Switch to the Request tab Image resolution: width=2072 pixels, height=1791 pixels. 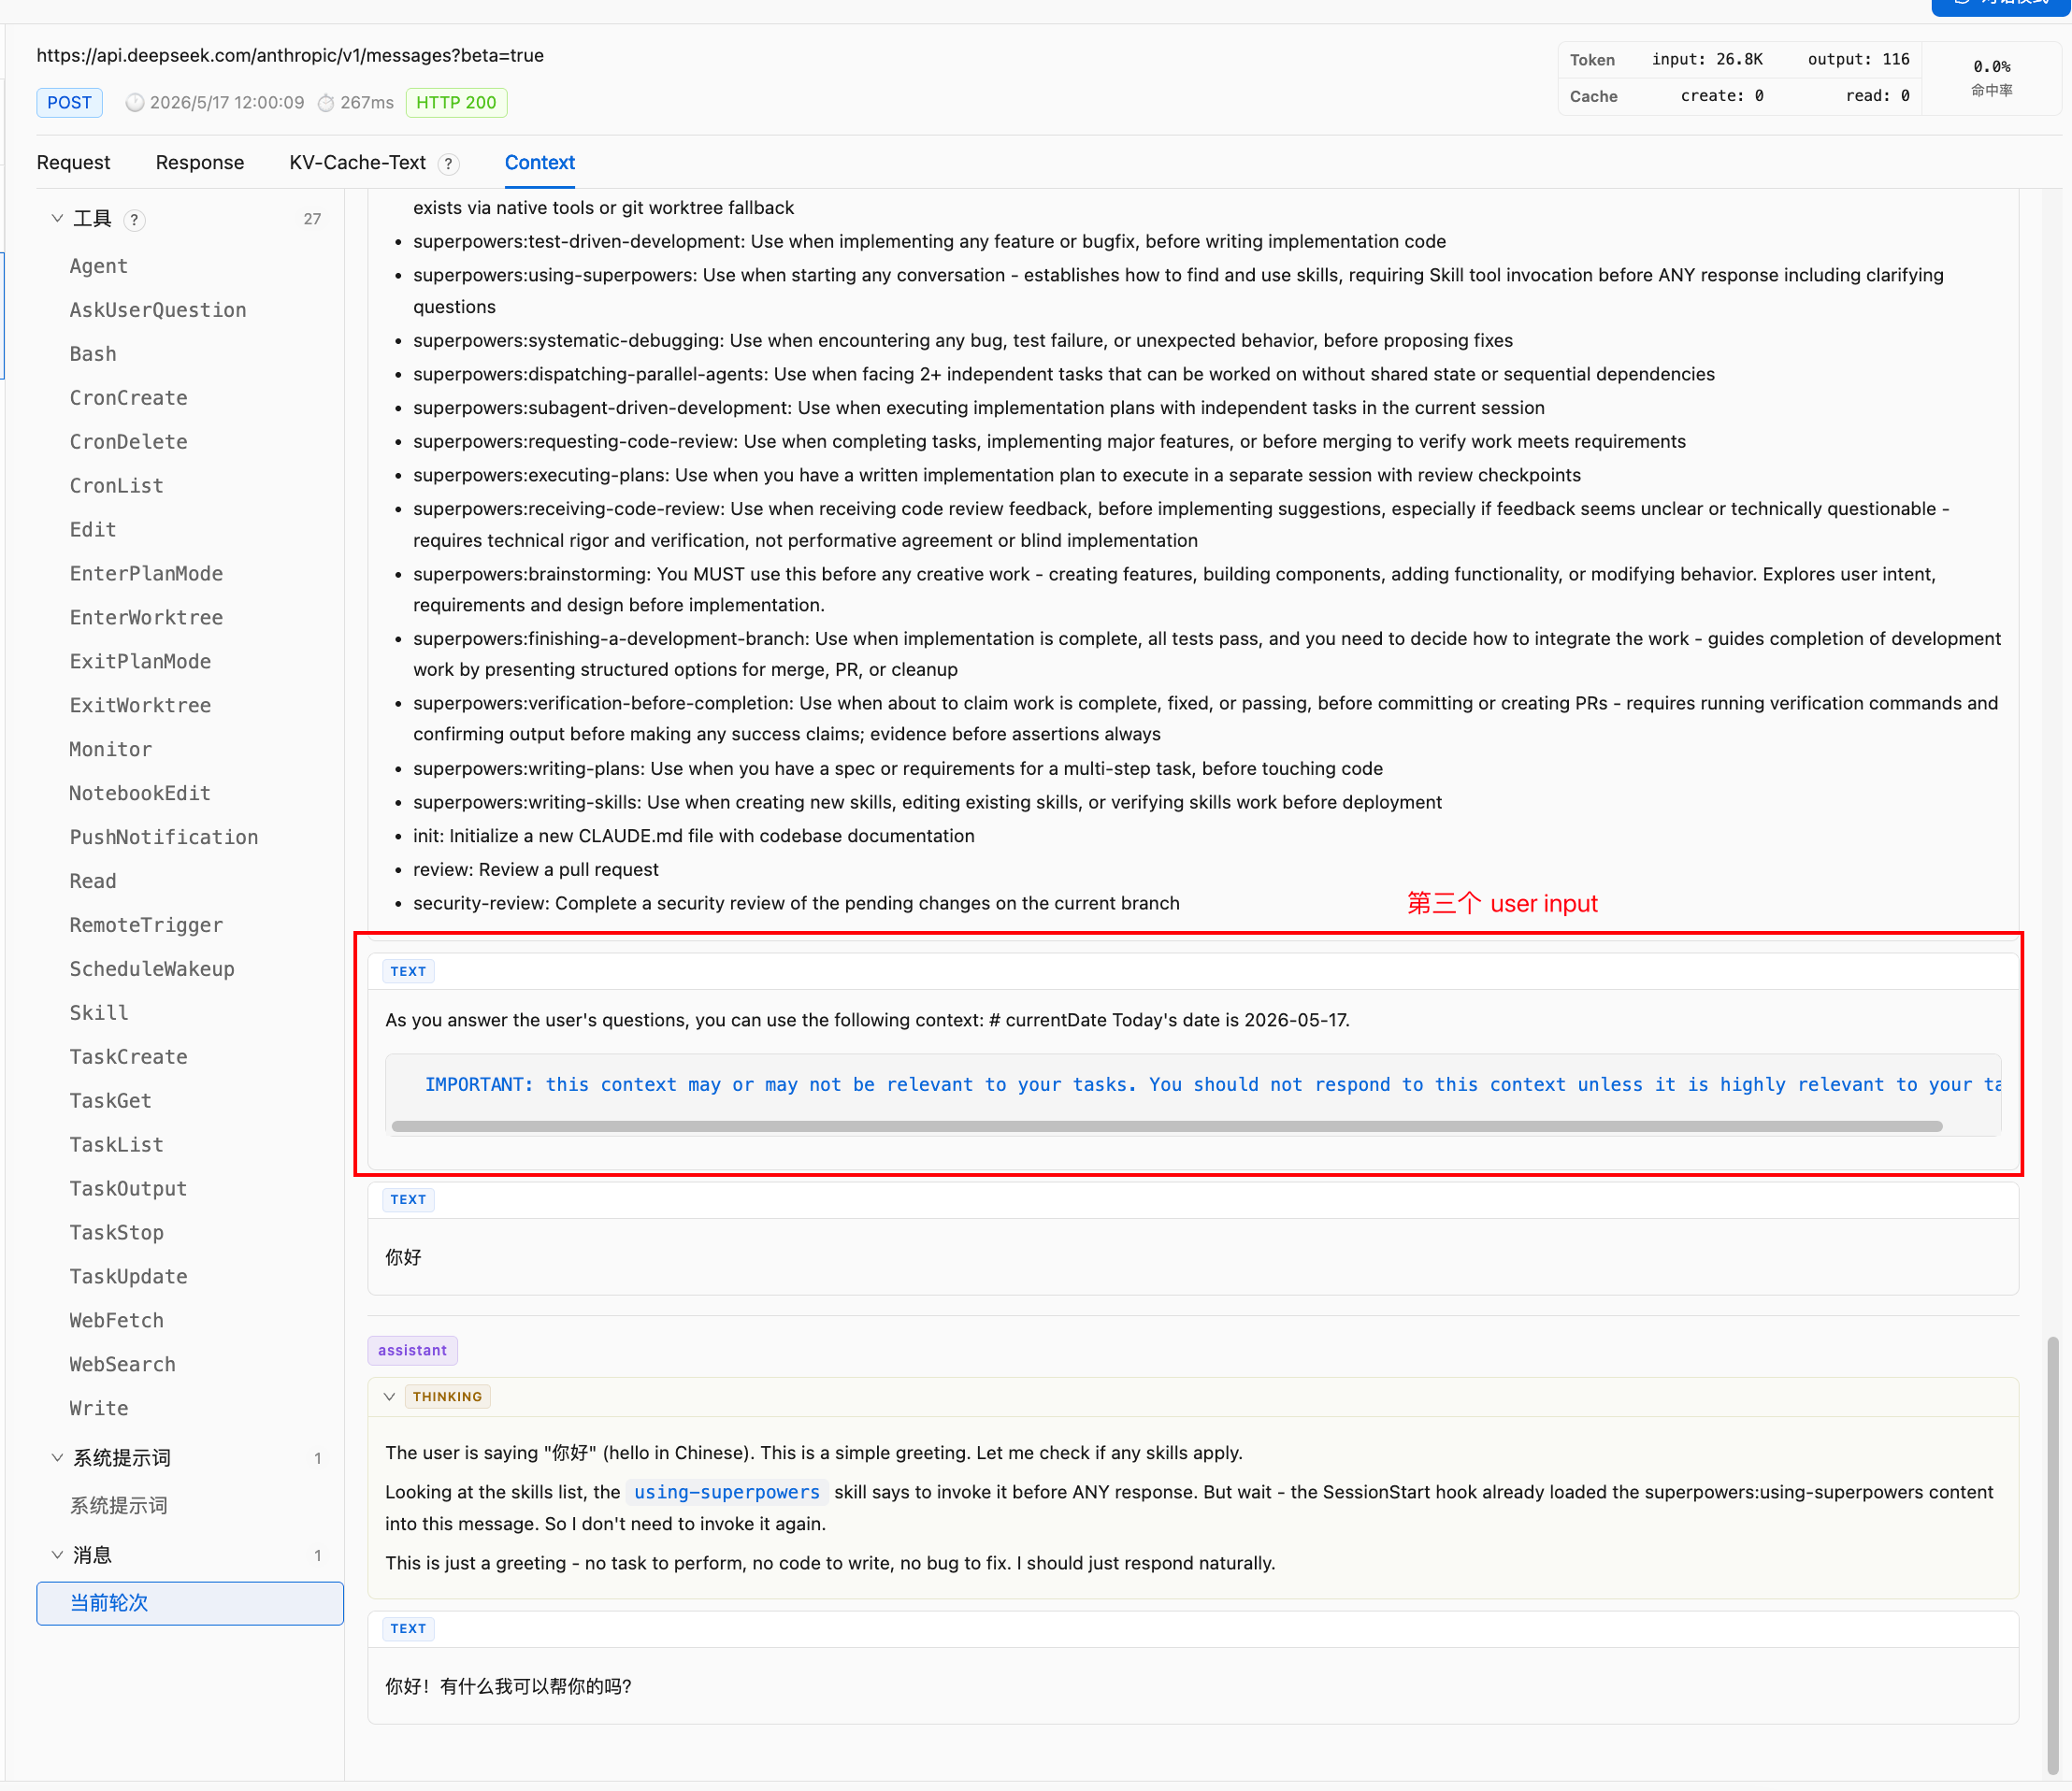click(73, 163)
